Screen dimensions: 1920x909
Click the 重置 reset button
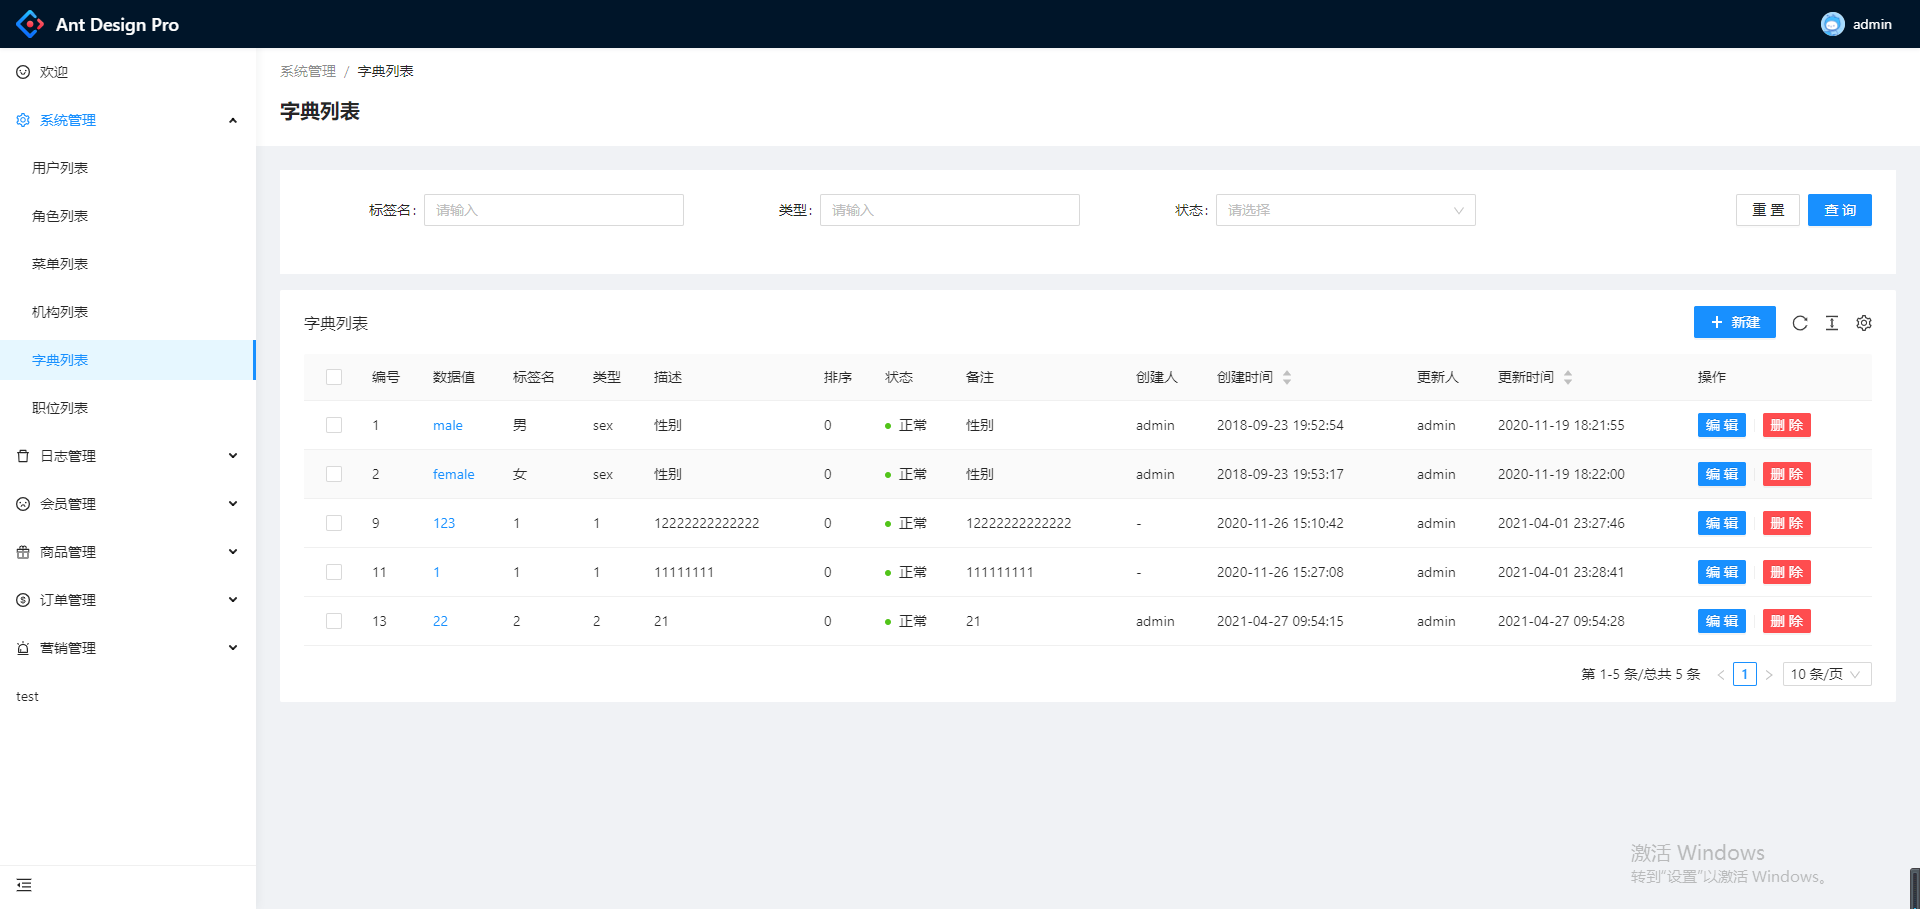coord(1768,210)
